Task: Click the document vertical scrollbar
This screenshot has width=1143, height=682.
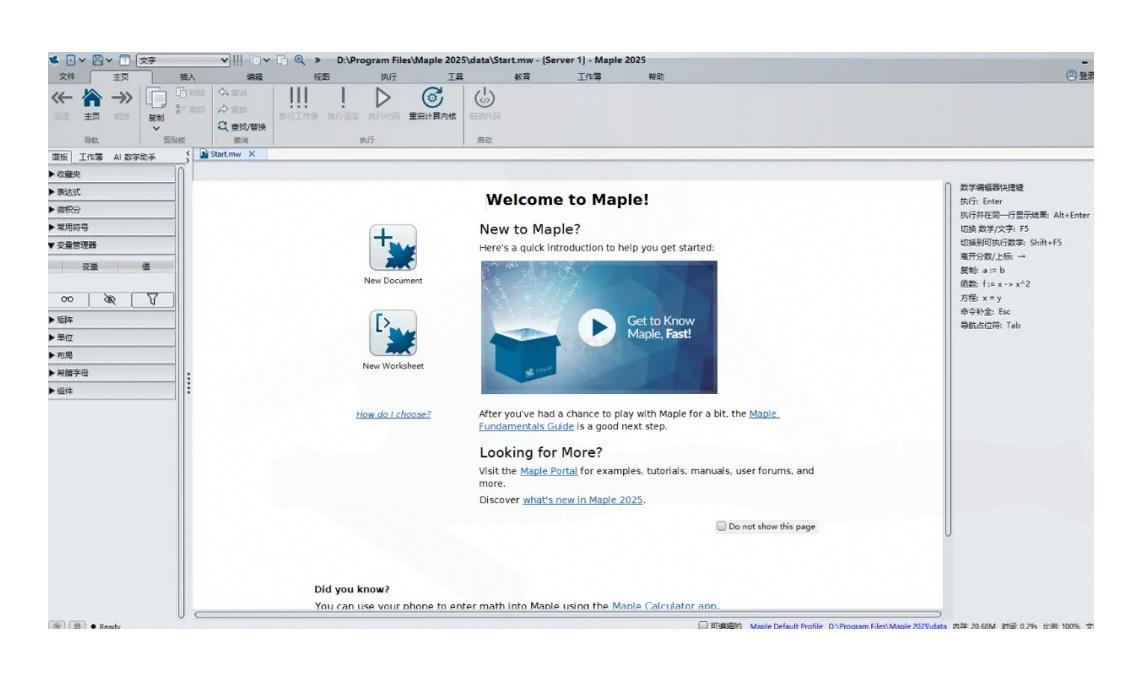Action: 948,361
